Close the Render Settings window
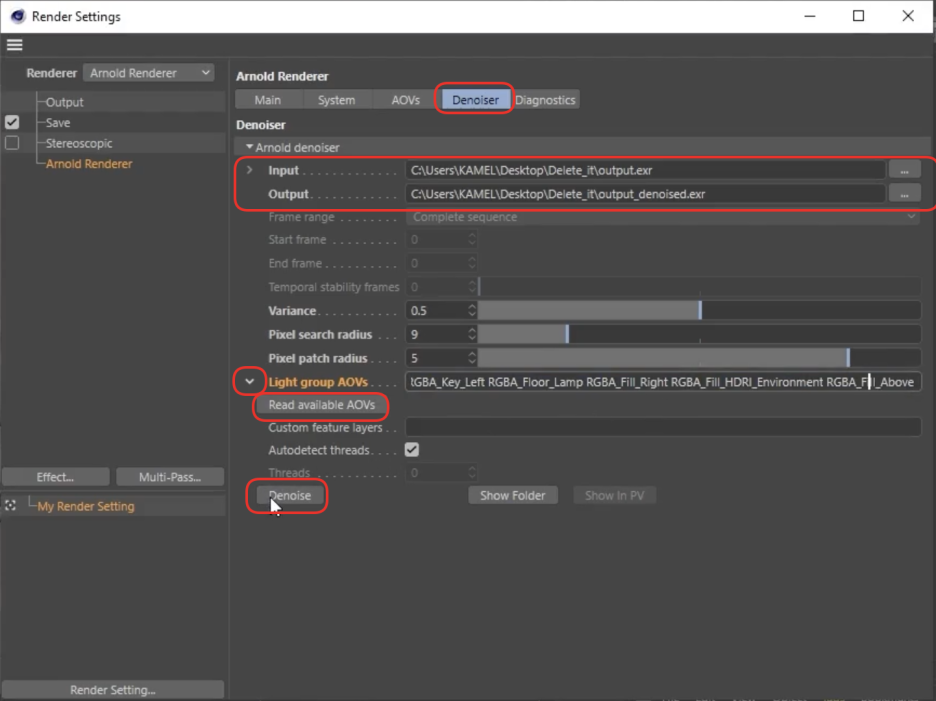936x701 pixels. click(x=908, y=16)
